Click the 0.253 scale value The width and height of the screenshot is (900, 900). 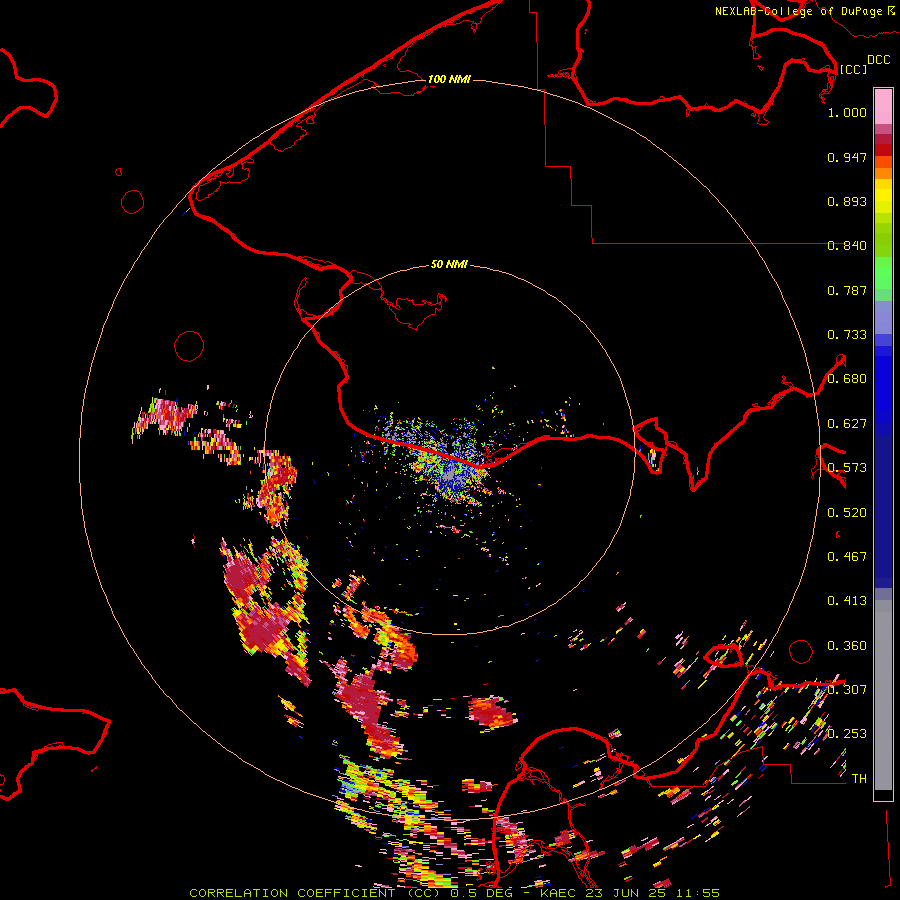pyautogui.click(x=847, y=734)
